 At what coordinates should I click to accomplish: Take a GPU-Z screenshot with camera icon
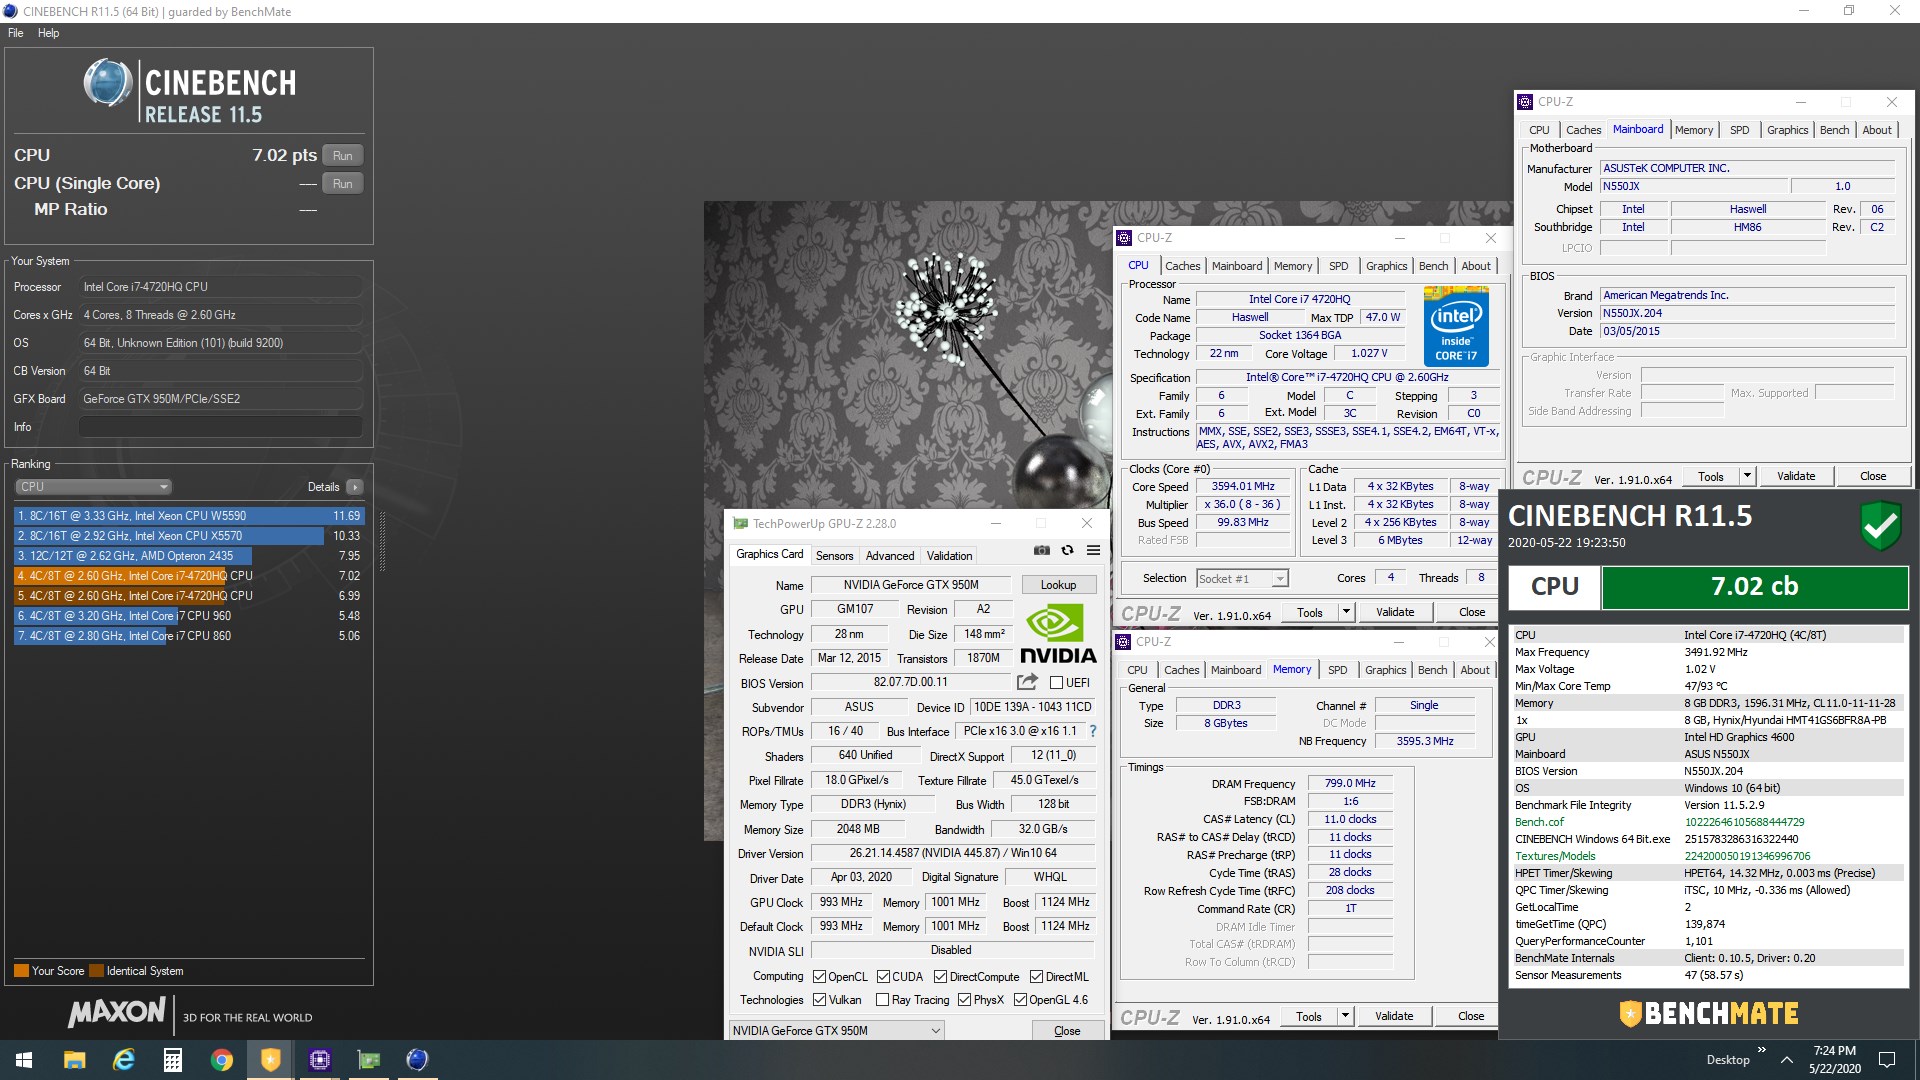pyautogui.click(x=1041, y=550)
